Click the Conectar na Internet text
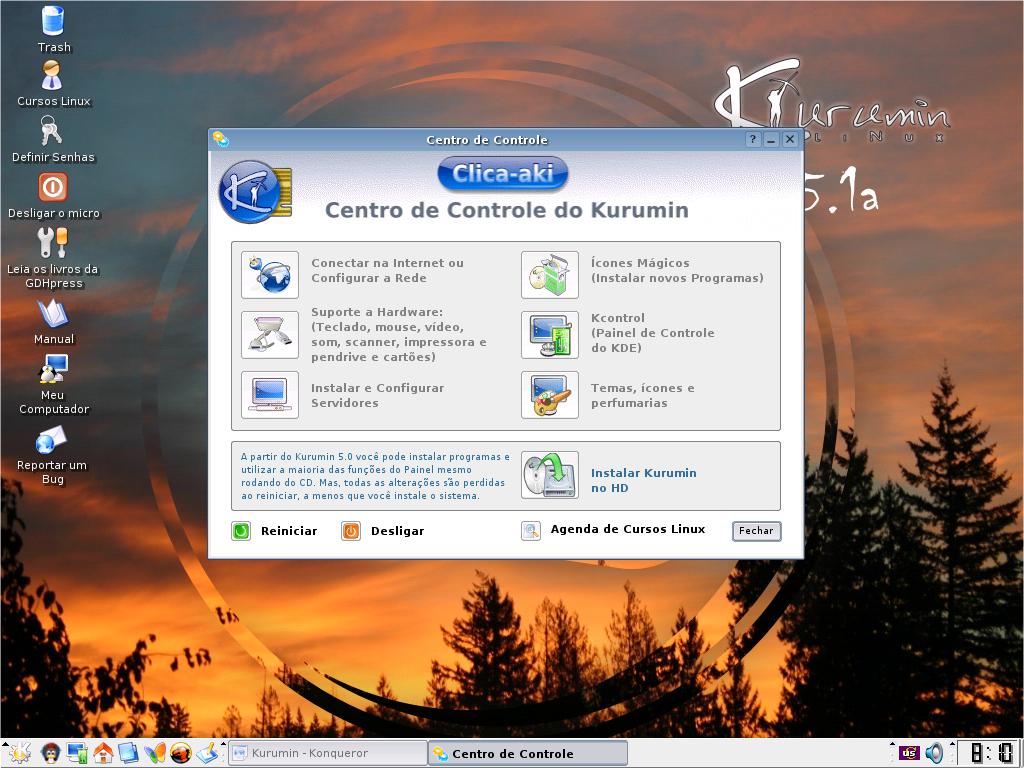This screenshot has width=1024, height=768. (x=387, y=270)
